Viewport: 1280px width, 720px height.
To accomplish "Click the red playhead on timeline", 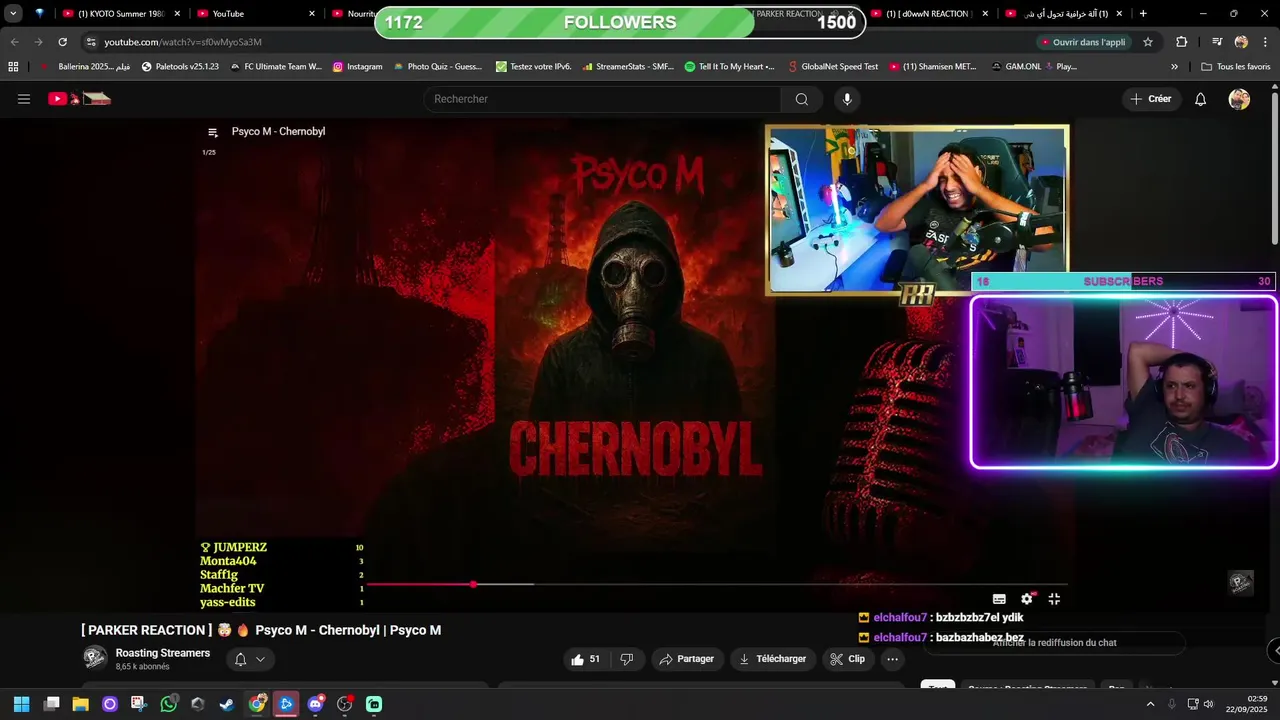I will (473, 584).
